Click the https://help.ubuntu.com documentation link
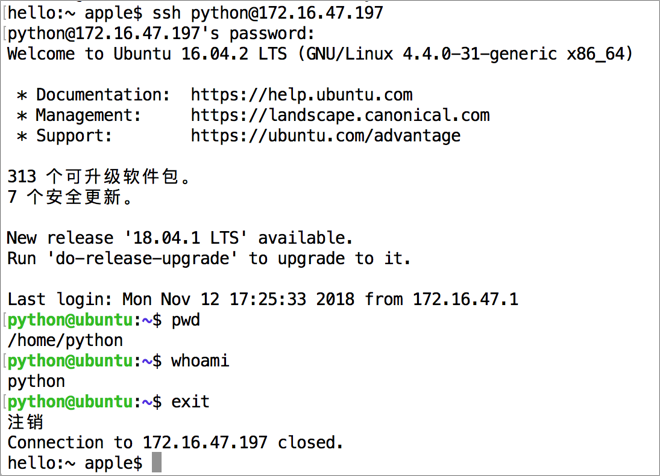 coord(301,95)
